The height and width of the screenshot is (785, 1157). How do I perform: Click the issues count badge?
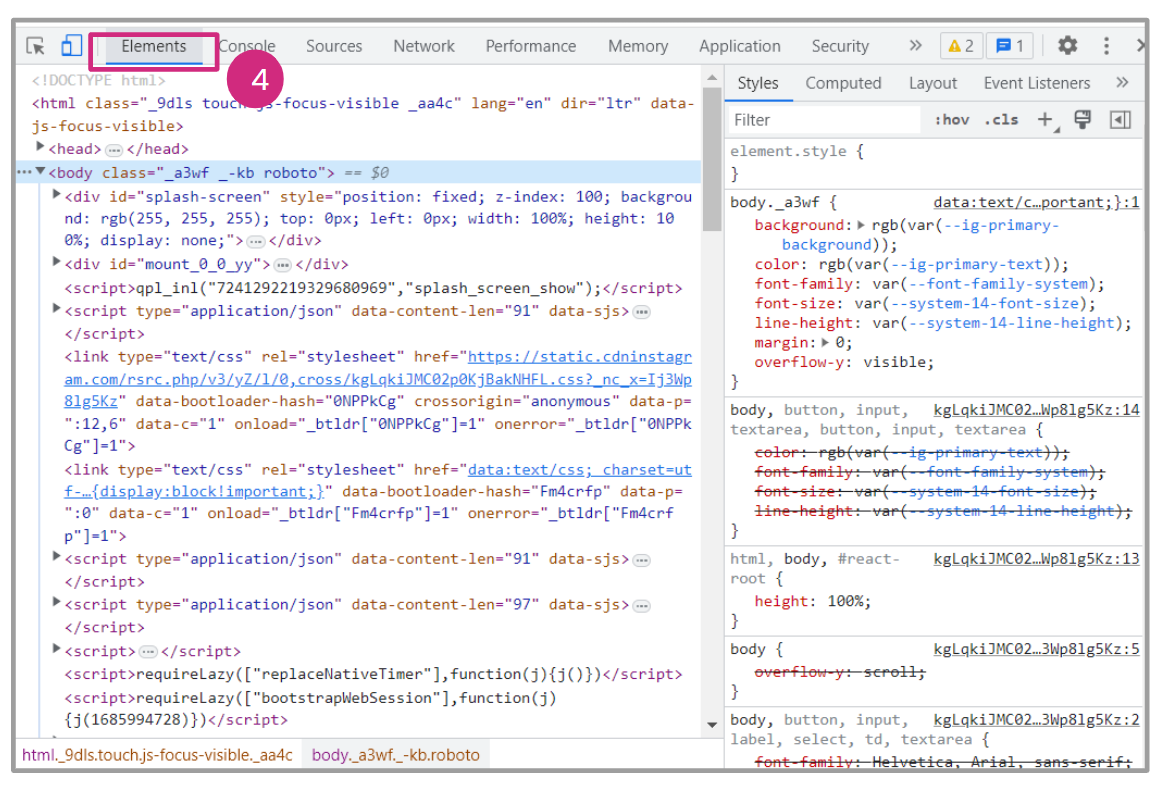1009,46
